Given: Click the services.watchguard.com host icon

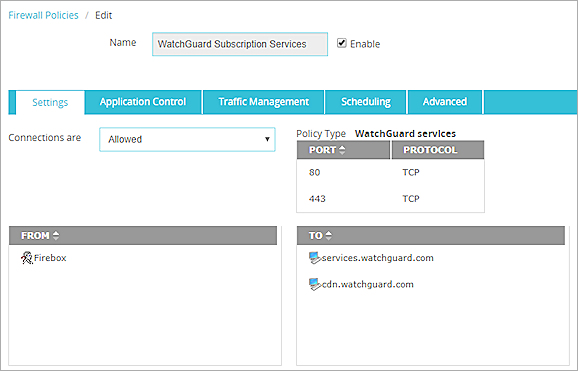Looking at the screenshot, I should (x=314, y=258).
